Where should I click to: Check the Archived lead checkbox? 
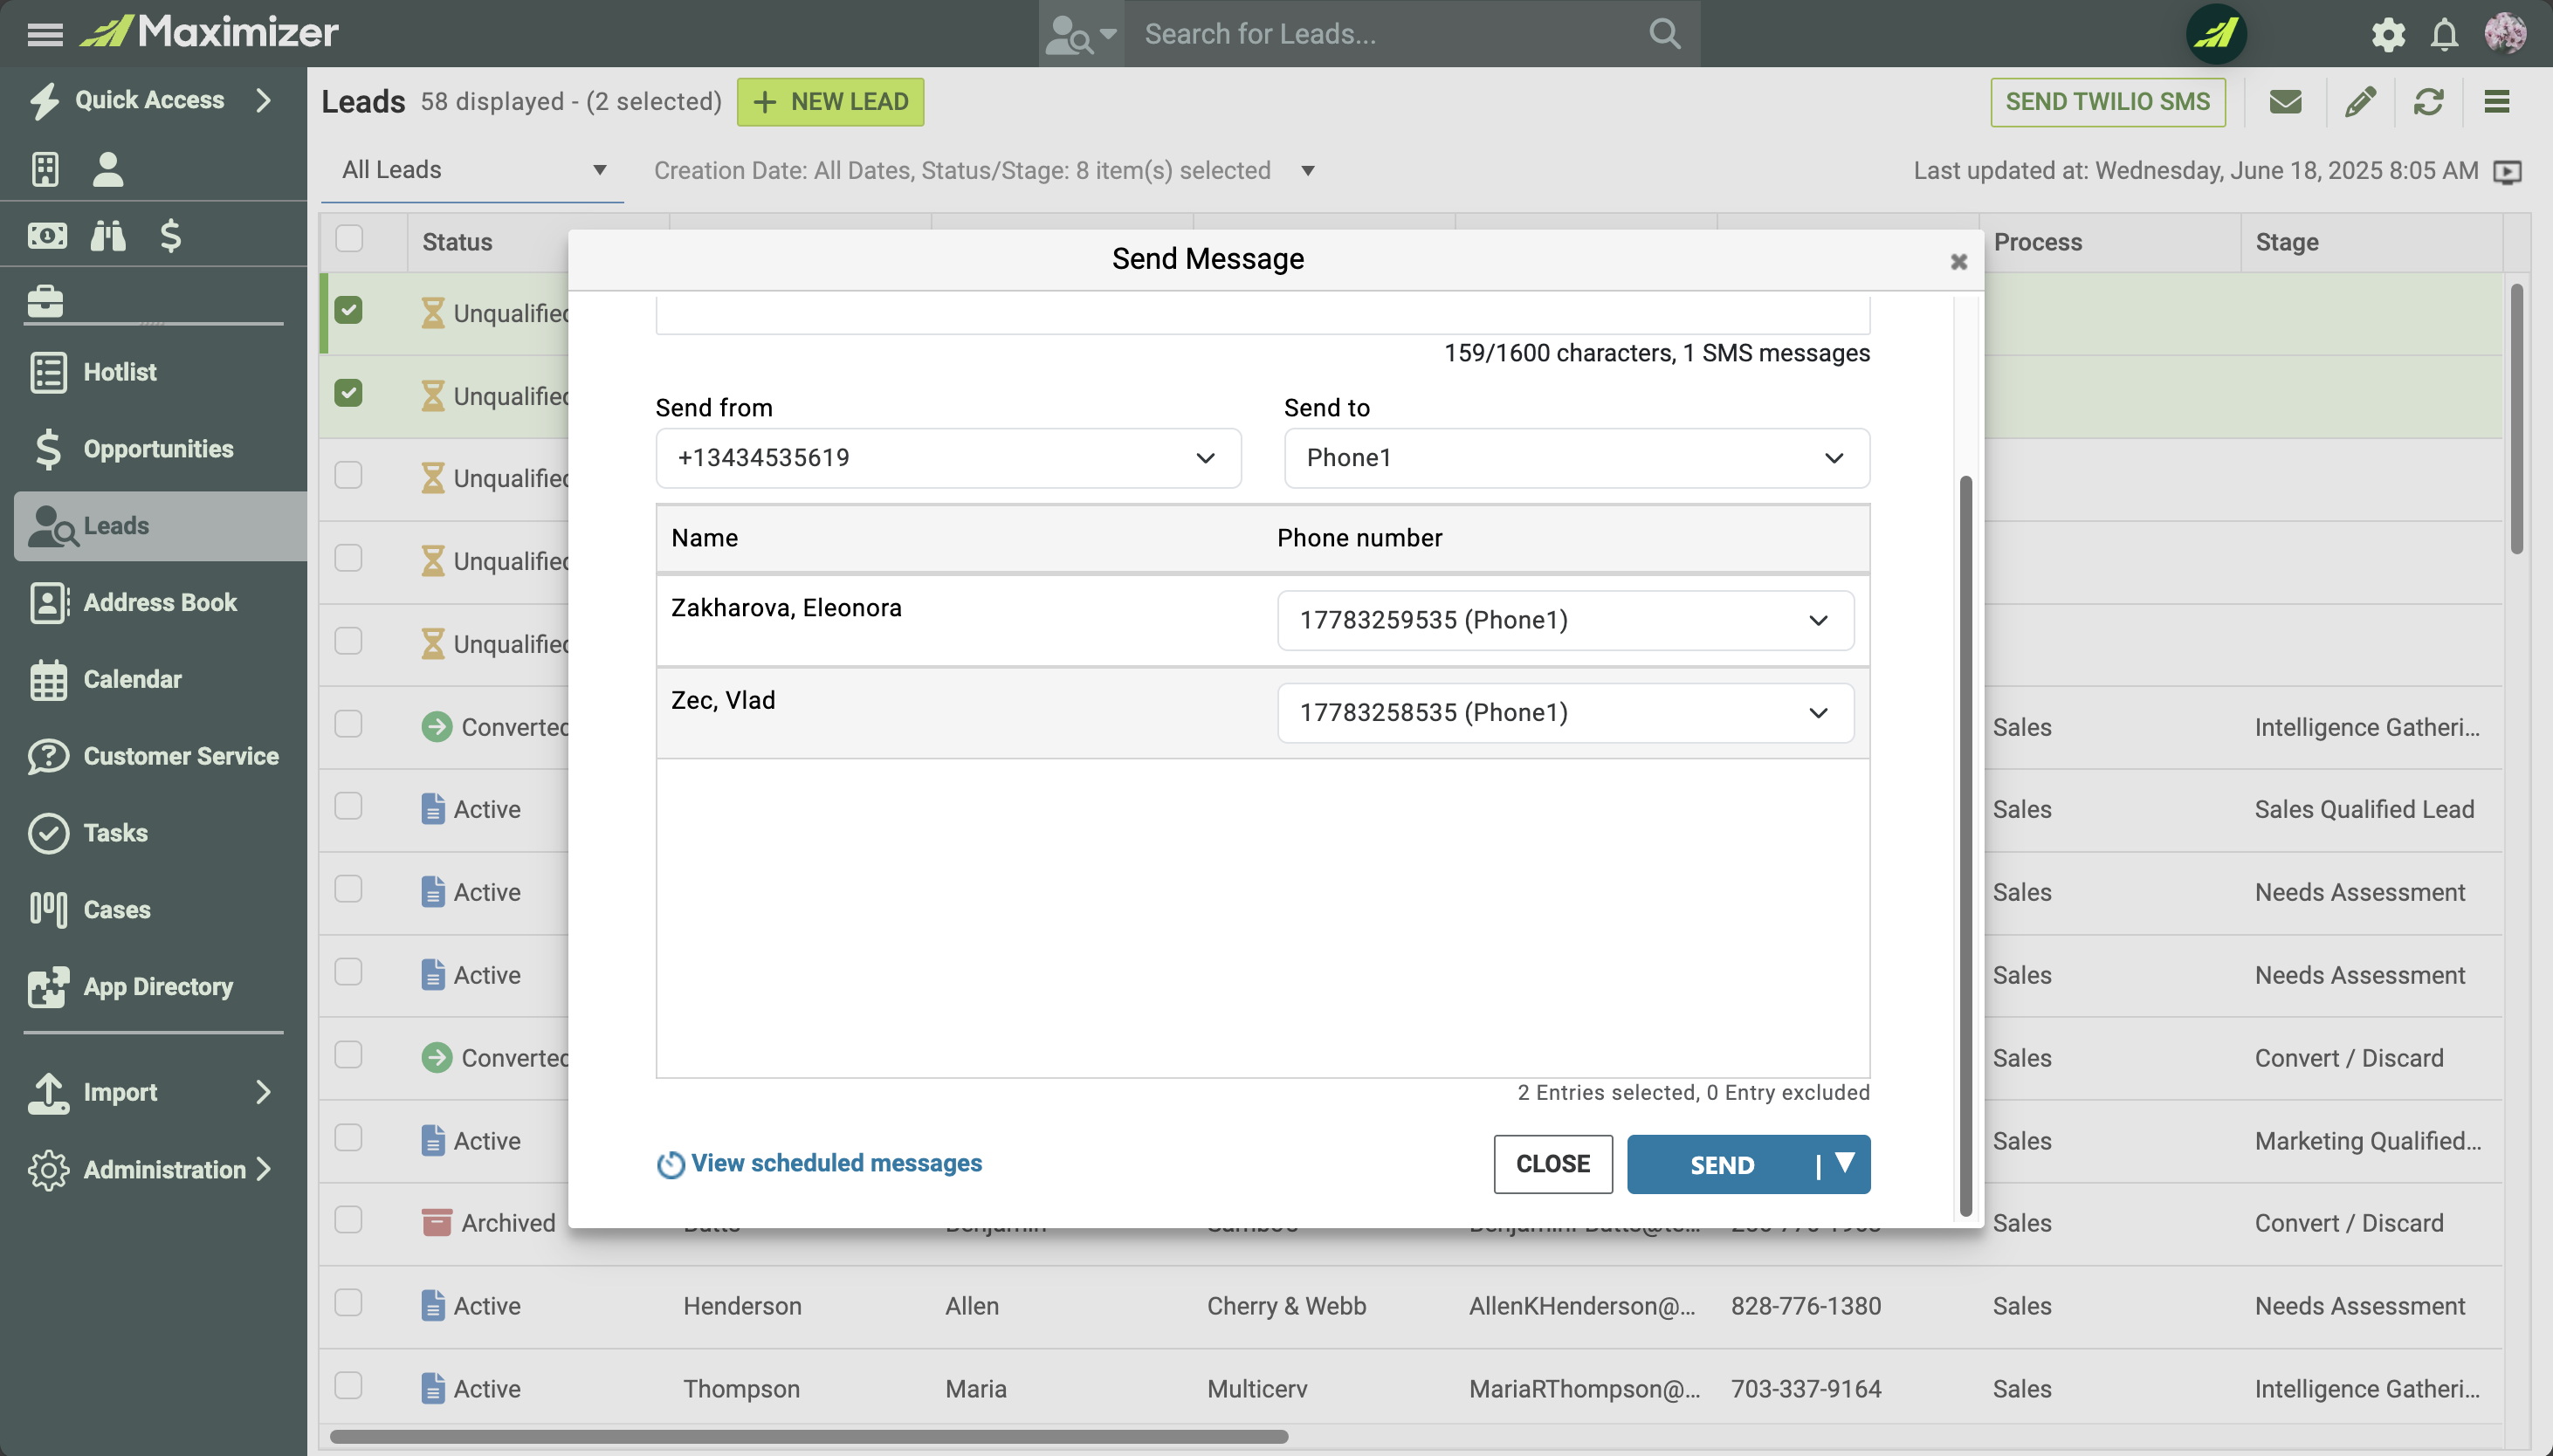[x=349, y=1220]
